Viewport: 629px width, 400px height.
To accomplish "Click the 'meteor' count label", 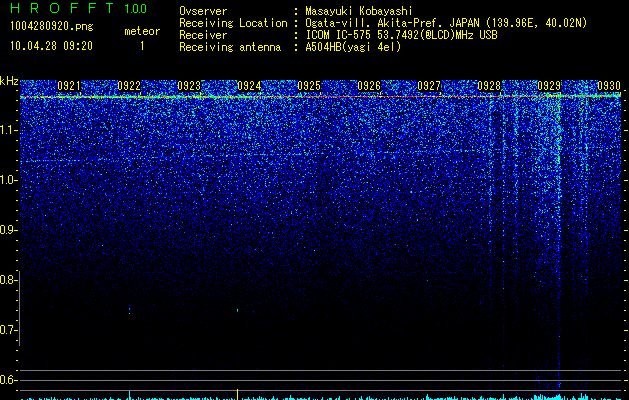I will [x=142, y=31].
